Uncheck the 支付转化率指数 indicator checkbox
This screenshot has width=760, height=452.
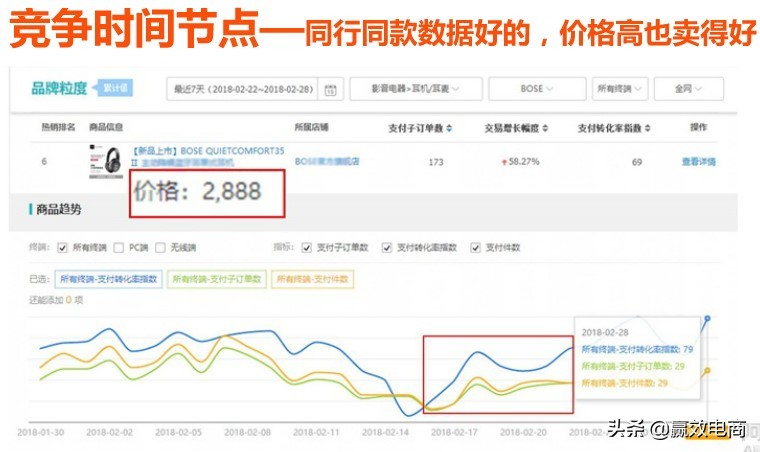[386, 248]
